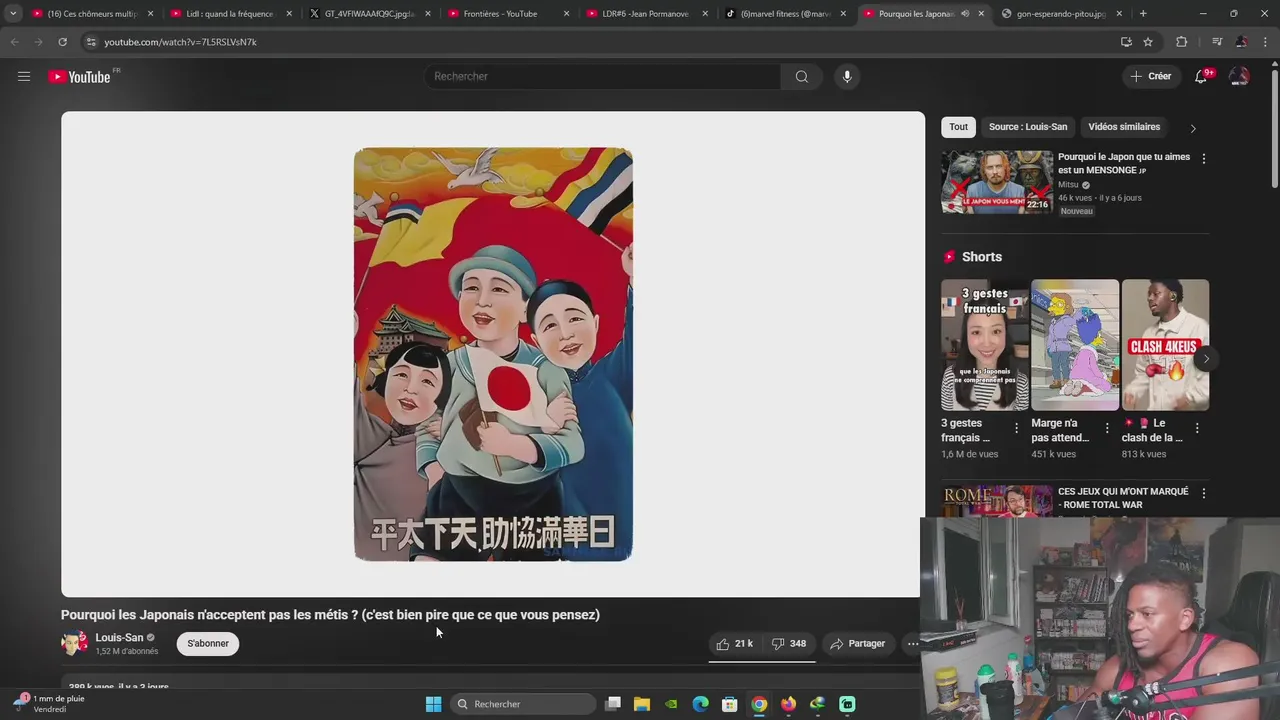This screenshot has width=1280, height=720.
Task: Open Chrome extensions puzzle icon
Action: pos(1182,42)
